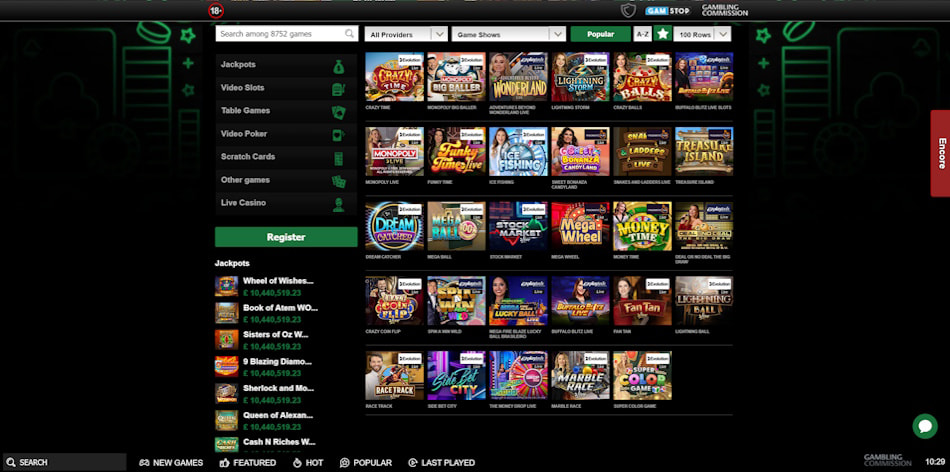Open the Snakes and Ladders Live thumbnail
Viewport: 950px width, 472px height.
point(642,151)
